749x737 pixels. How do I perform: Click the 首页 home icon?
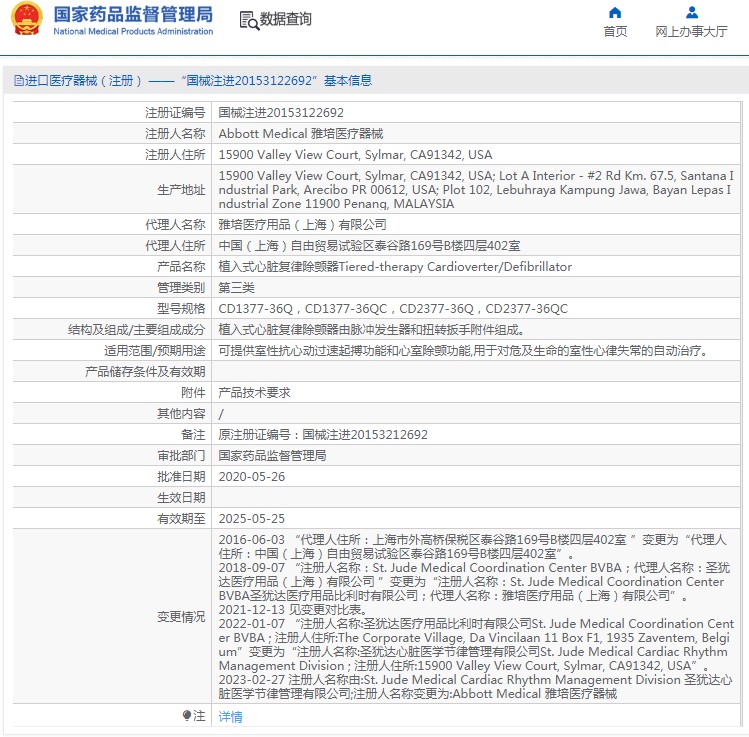[x=615, y=12]
